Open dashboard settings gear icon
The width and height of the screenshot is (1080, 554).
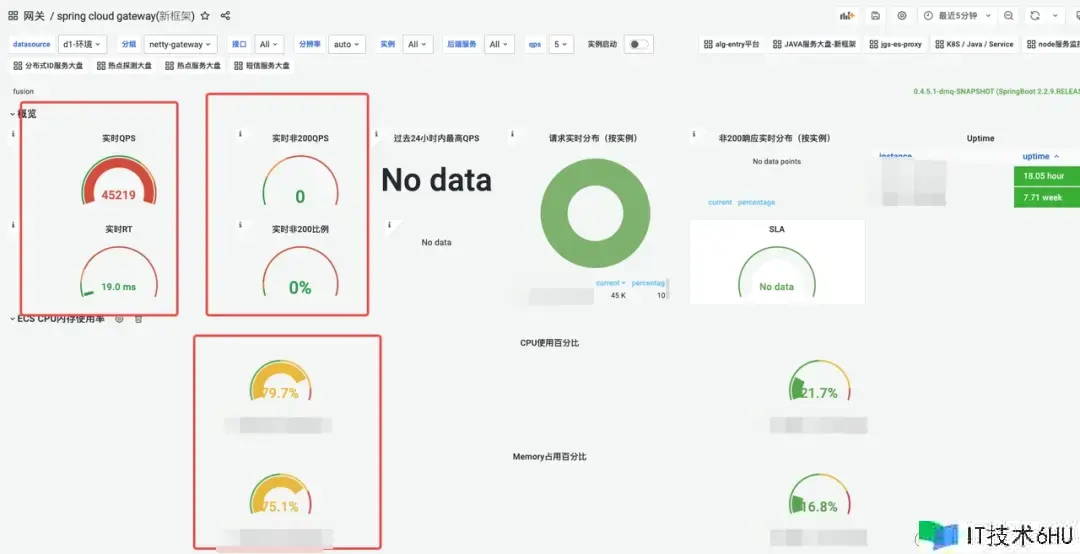click(902, 16)
